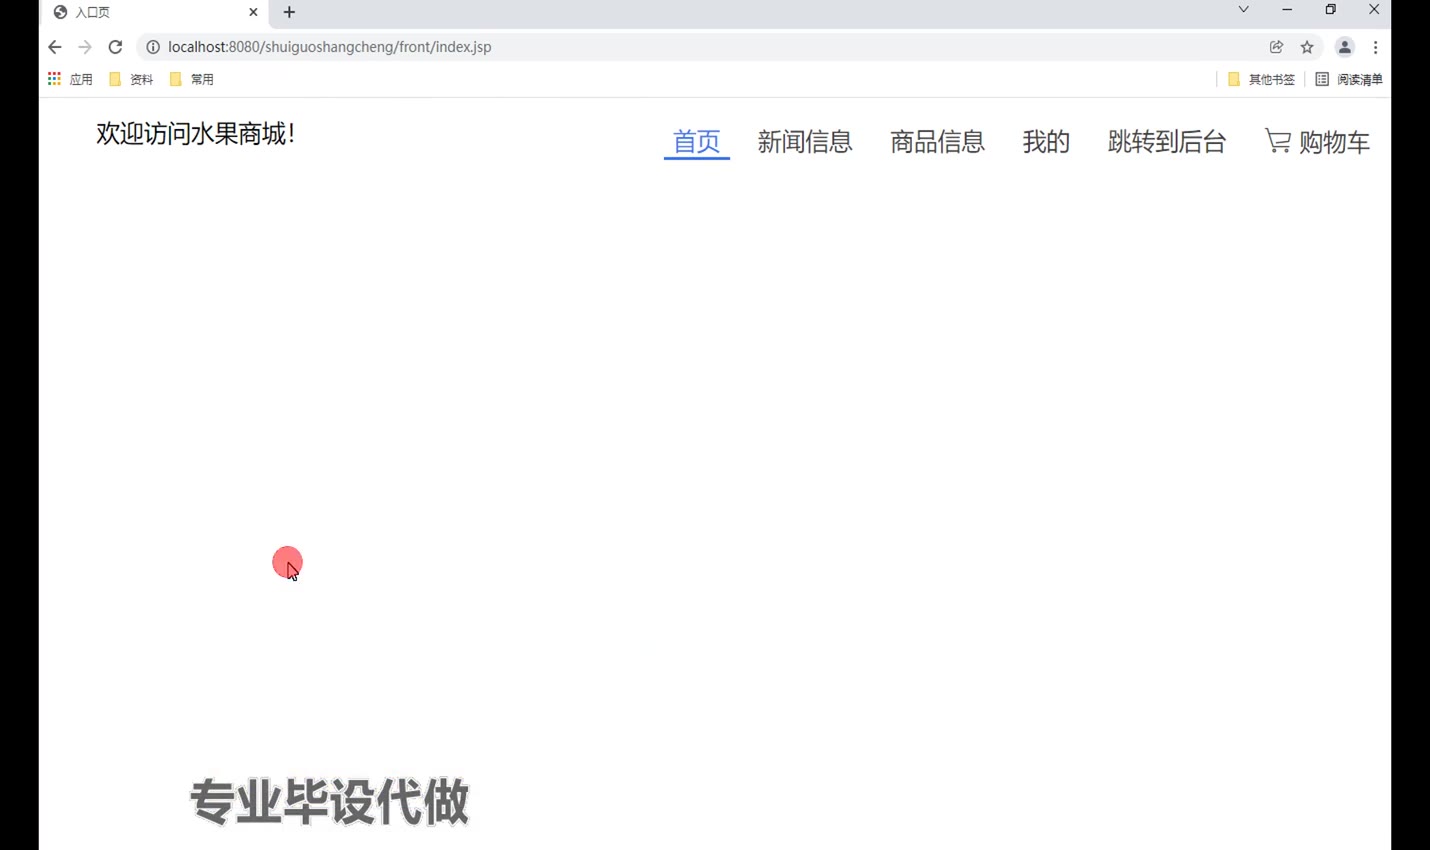The width and height of the screenshot is (1430, 850).
Task: Share this page via the share icon
Action: tap(1276, 47)
